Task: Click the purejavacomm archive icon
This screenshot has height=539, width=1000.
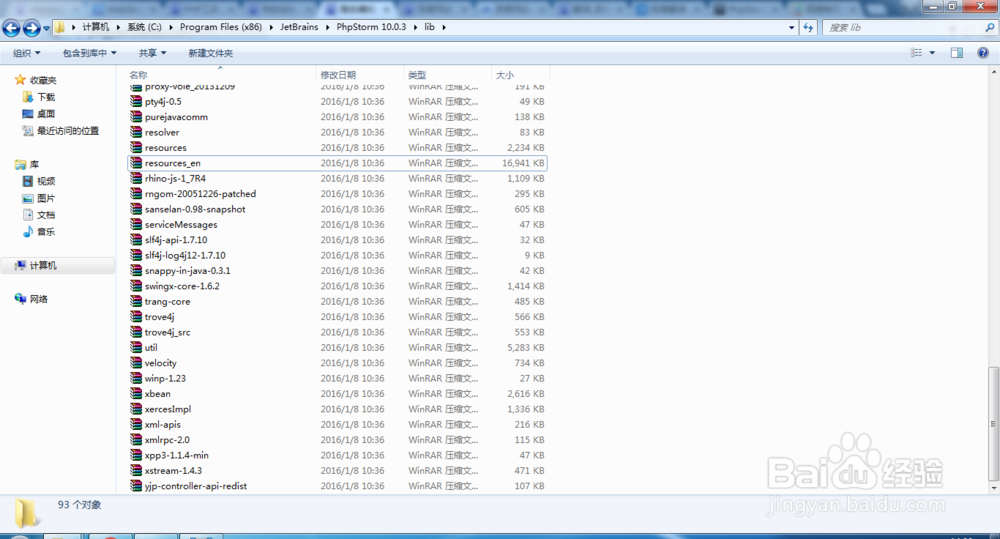Action: 136,117
